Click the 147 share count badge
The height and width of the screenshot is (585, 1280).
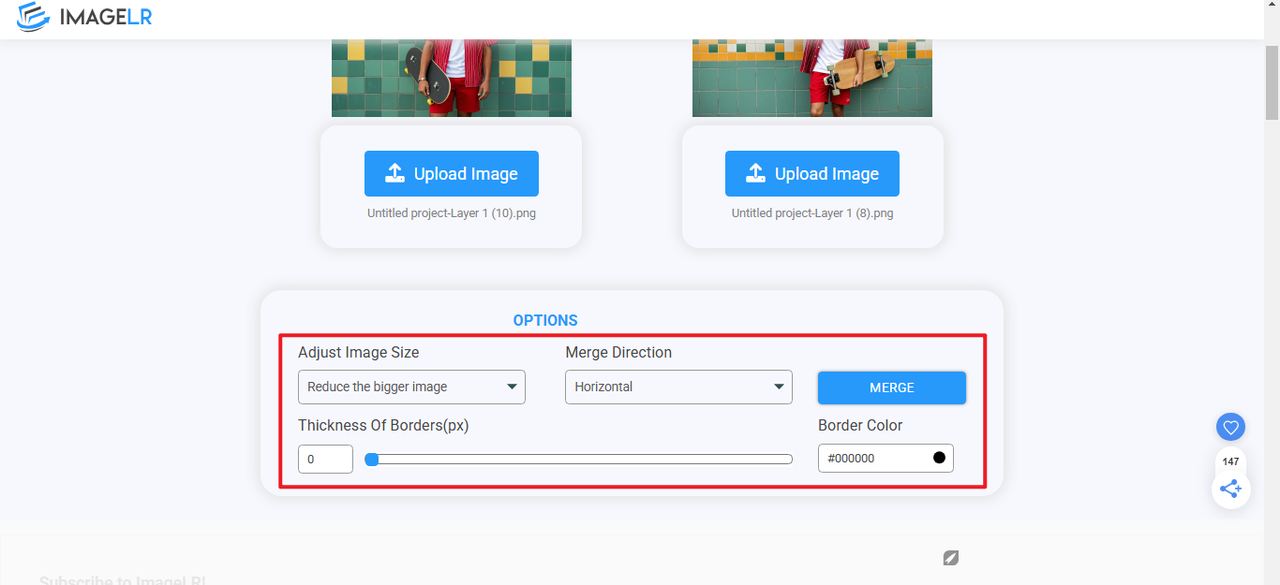1230,462
